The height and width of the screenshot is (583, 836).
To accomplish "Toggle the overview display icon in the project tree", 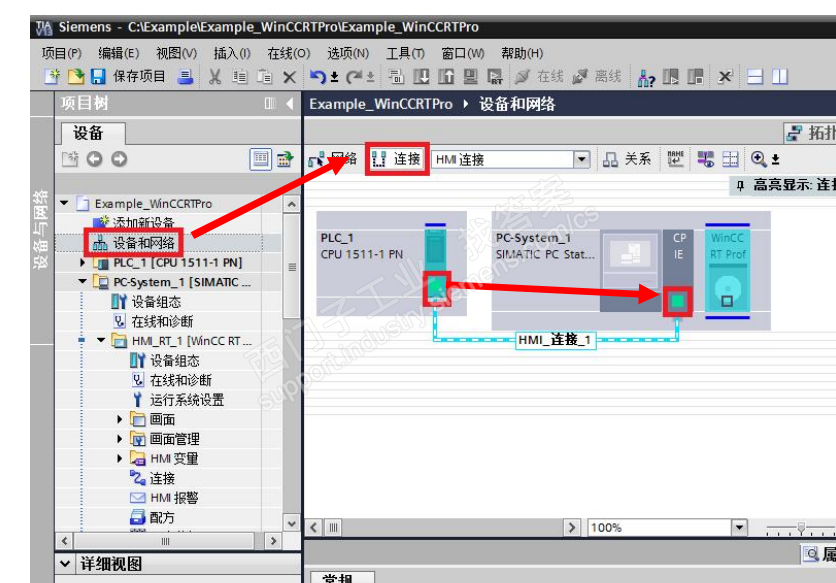I will (261, 159).
